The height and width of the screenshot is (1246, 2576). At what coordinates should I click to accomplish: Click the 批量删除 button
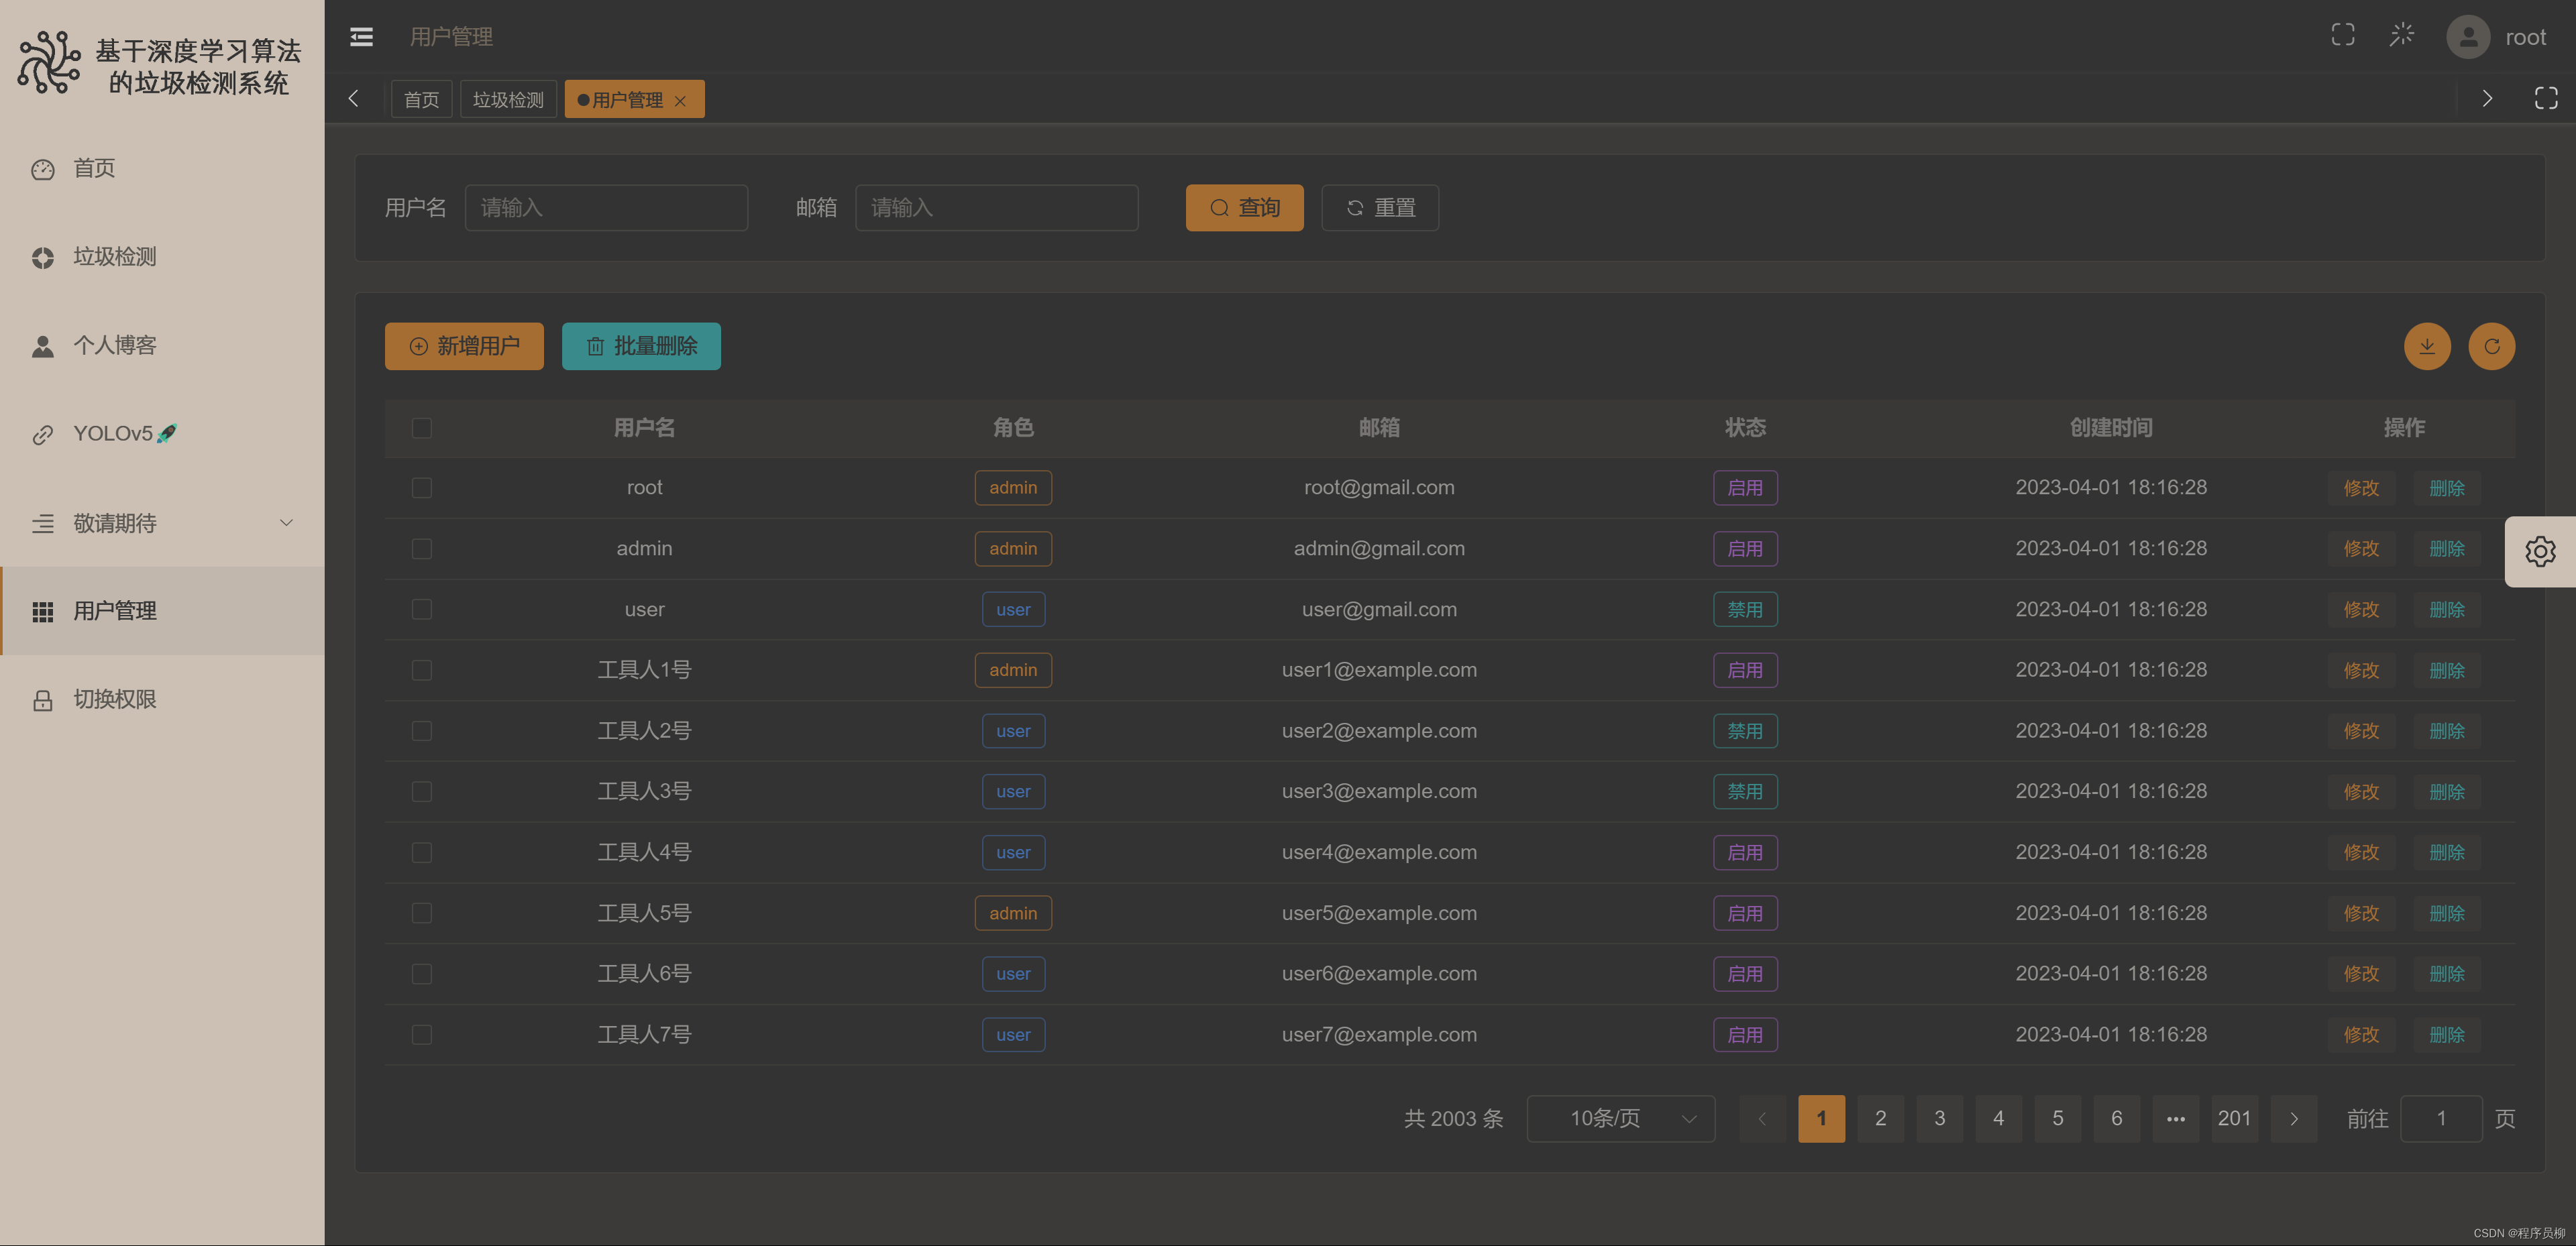(641, 346)
